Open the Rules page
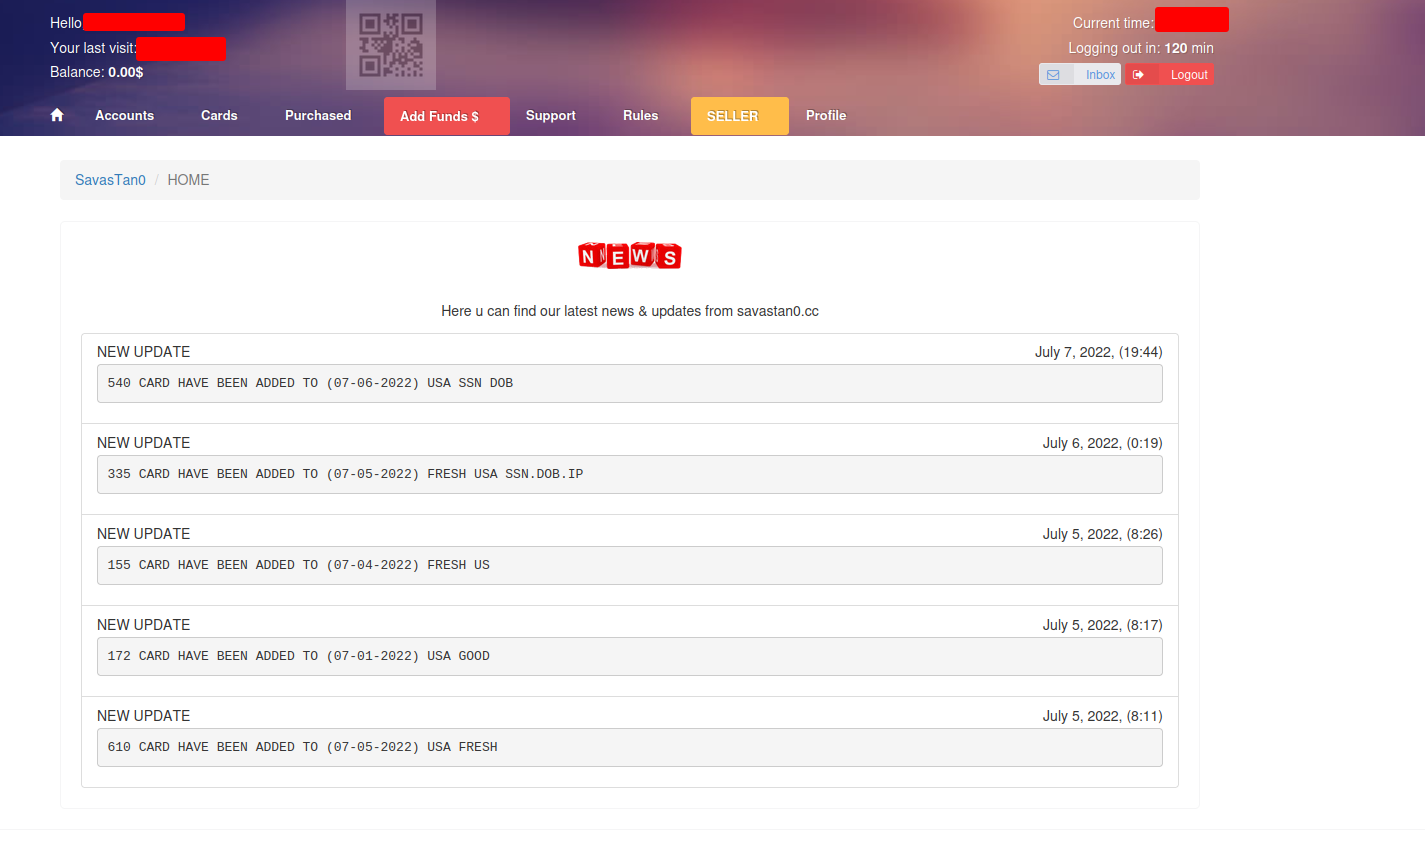The height and width of the screenshot is (847, 1425). pos(641,116)
